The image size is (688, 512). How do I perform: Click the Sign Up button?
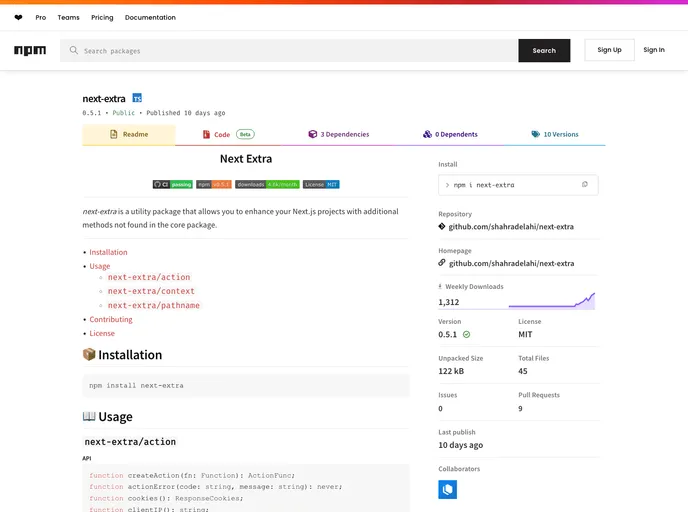tap(609, 50)
